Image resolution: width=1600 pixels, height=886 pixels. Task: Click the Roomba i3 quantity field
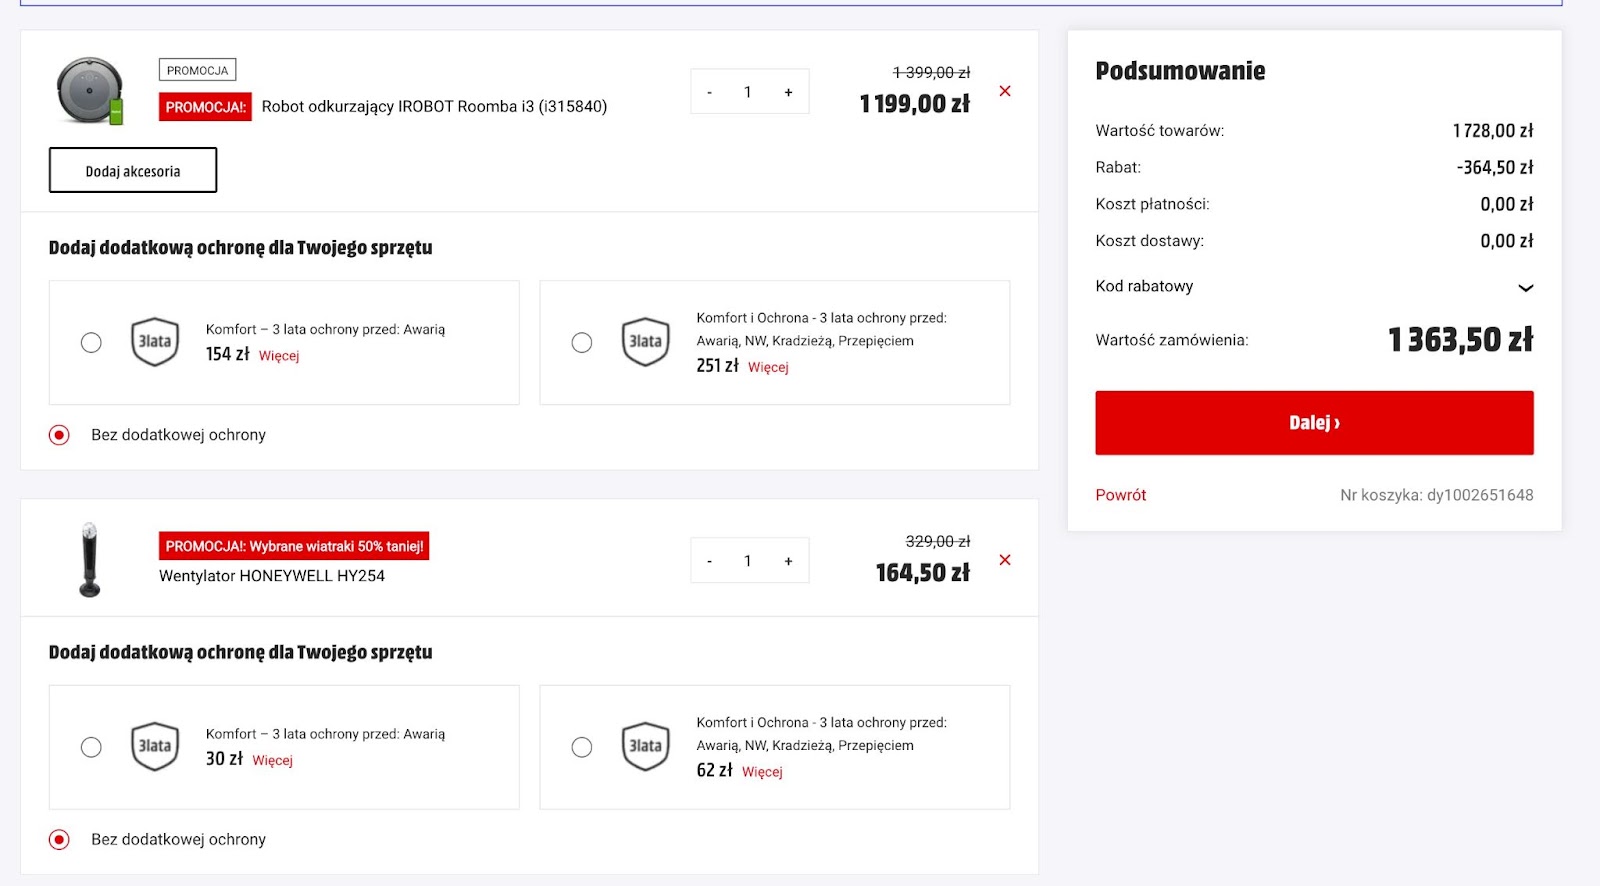point(748,92)
